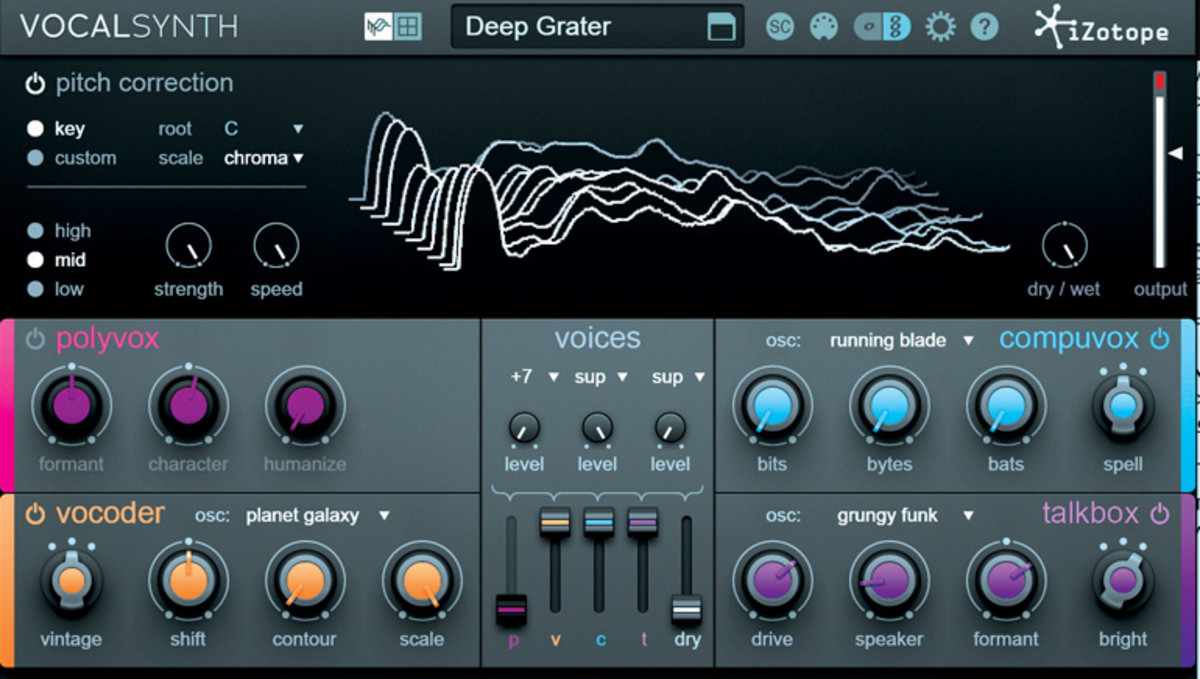Select the waveform view icon
This screenshot has height=679, width=1200.
click(378, 27)
